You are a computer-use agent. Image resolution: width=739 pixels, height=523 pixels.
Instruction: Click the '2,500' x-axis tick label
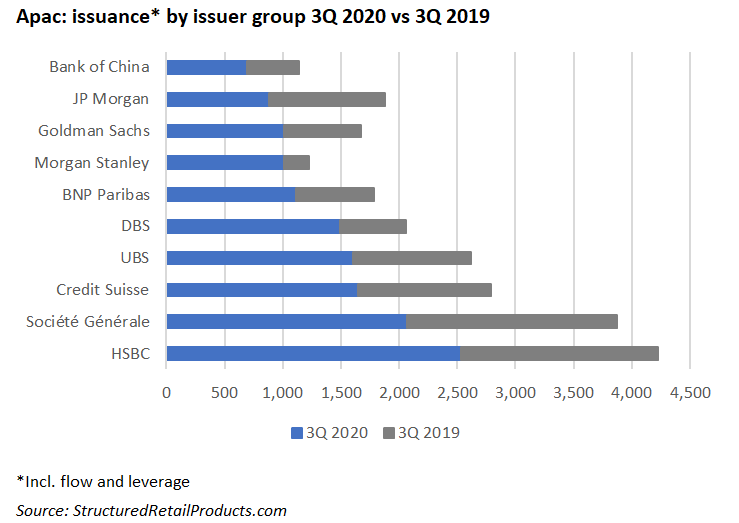coord(457,392)
